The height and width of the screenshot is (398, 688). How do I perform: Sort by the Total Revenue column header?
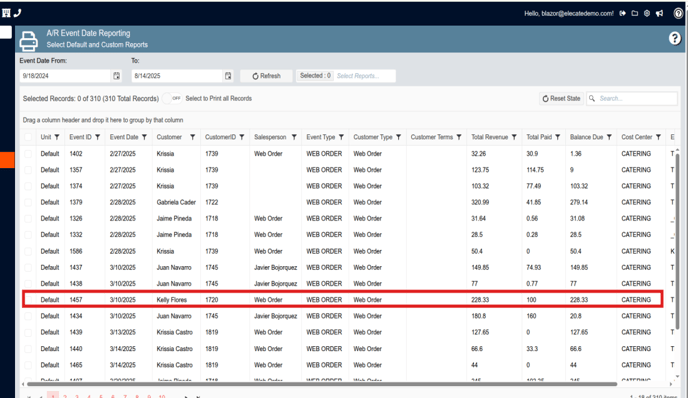point(489,137)
